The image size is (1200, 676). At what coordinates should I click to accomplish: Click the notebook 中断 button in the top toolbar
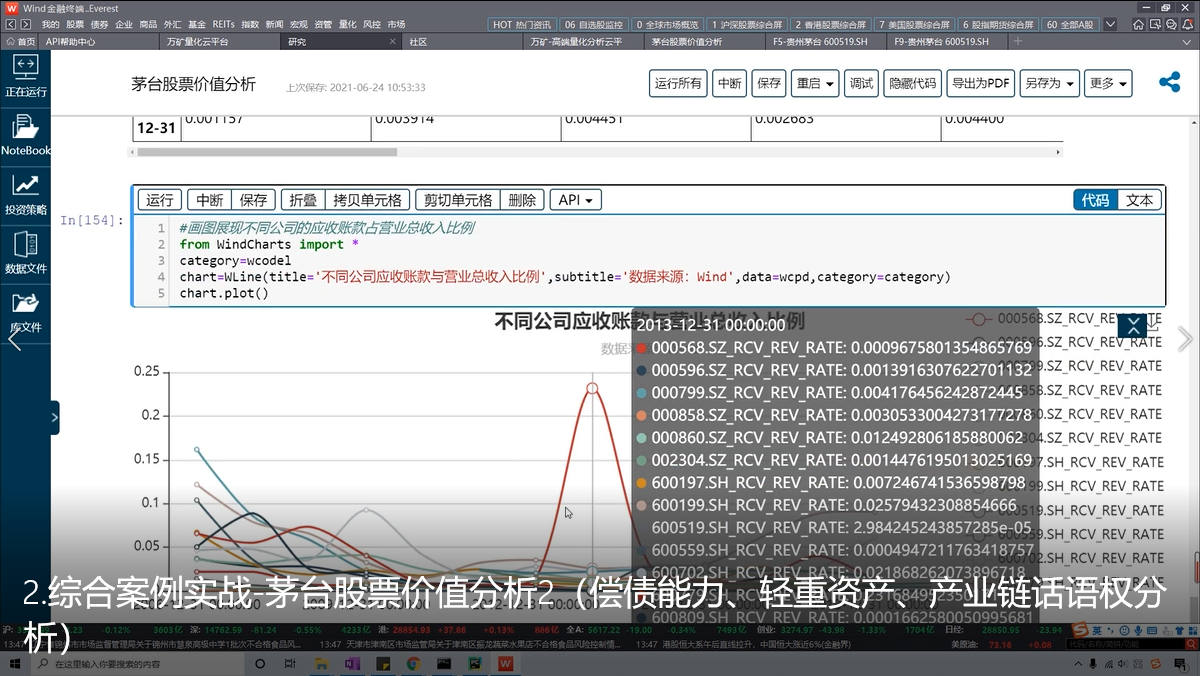click(730, 84)
